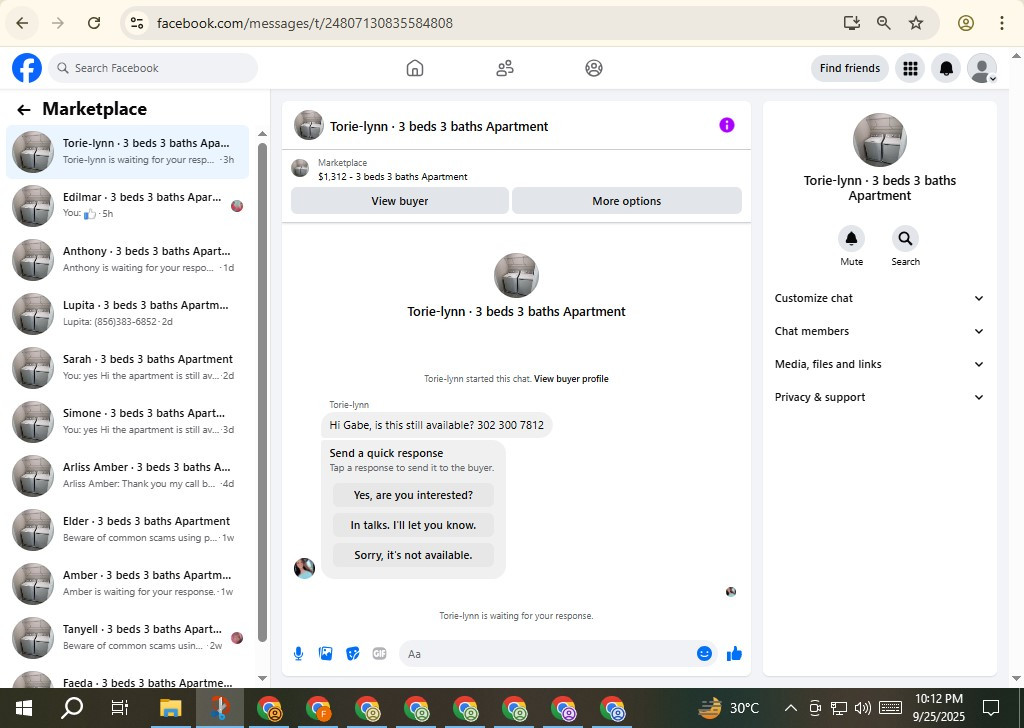
Task: Open conversation information purple icon
Action: click(726, 125)
